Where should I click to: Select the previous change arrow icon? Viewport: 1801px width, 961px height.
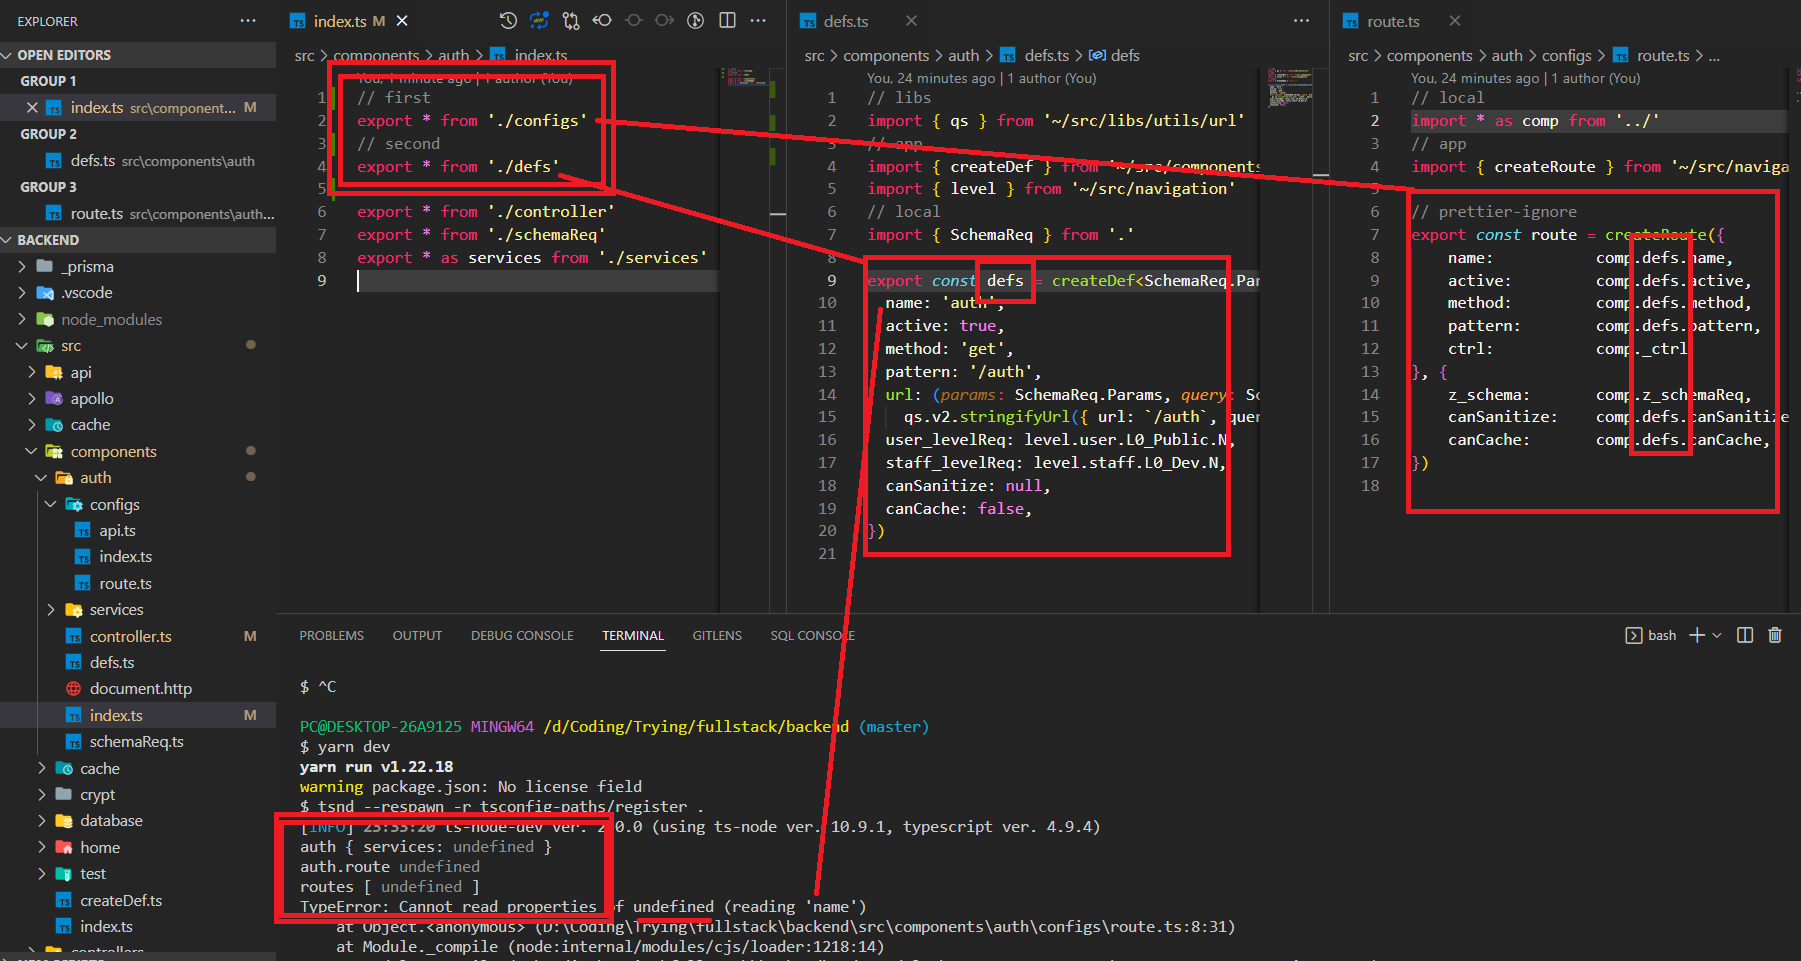coord(603,20)
